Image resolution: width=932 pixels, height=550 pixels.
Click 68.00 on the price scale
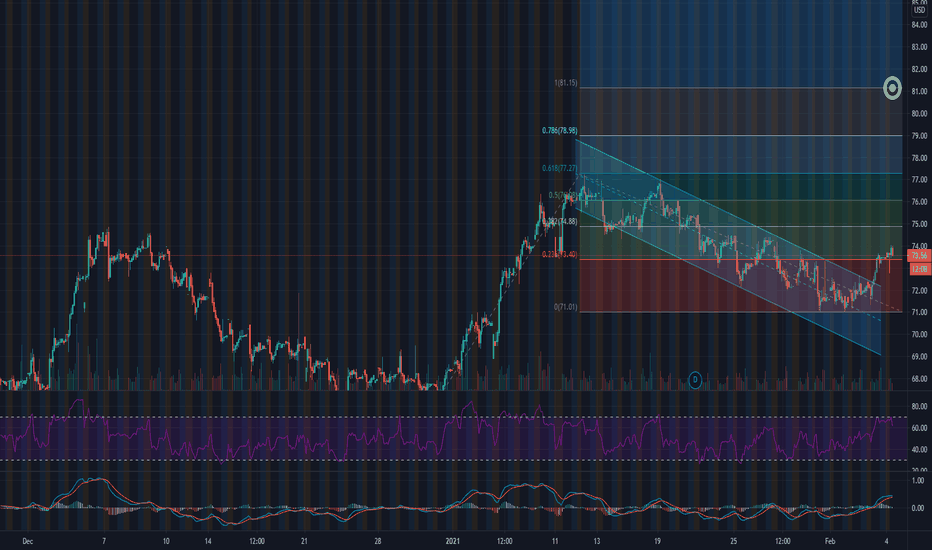tap(919, 379)
